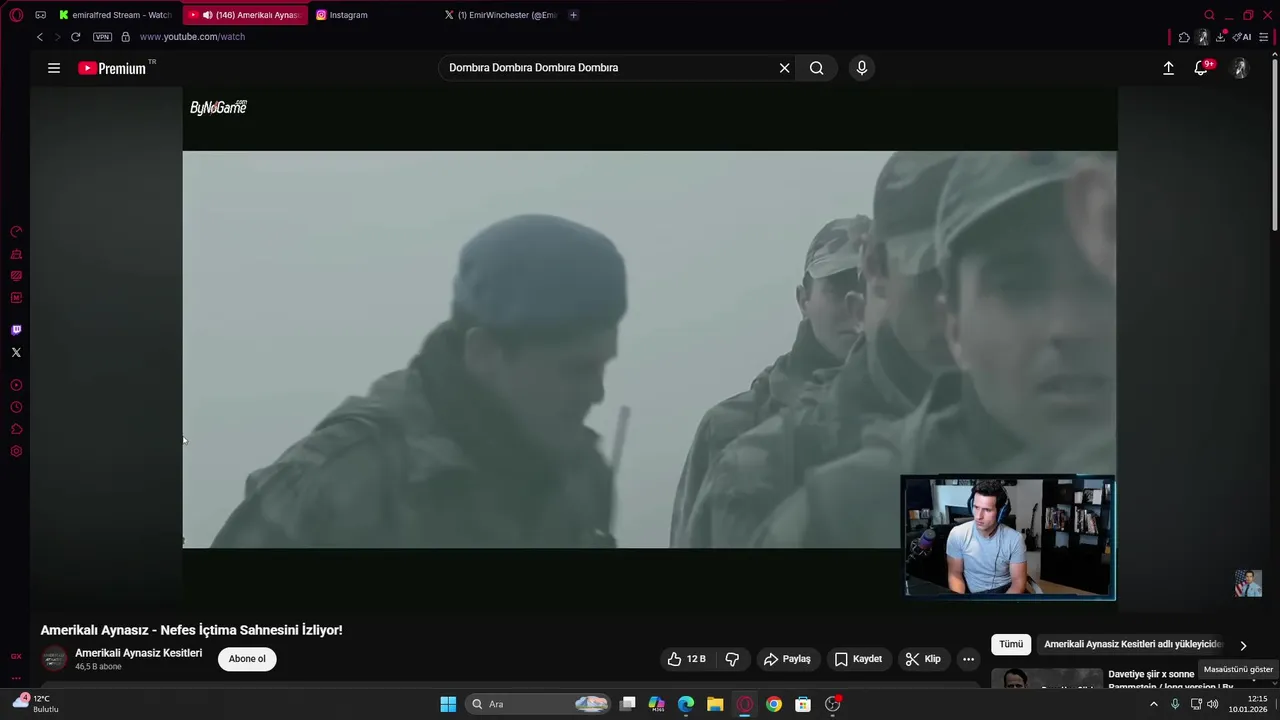The width and height of the screenshot is (1280, 720).
Task: Select Amerikali Aynasiz Kesitleri uploader chip
Action: click(x=1133, y=645)
